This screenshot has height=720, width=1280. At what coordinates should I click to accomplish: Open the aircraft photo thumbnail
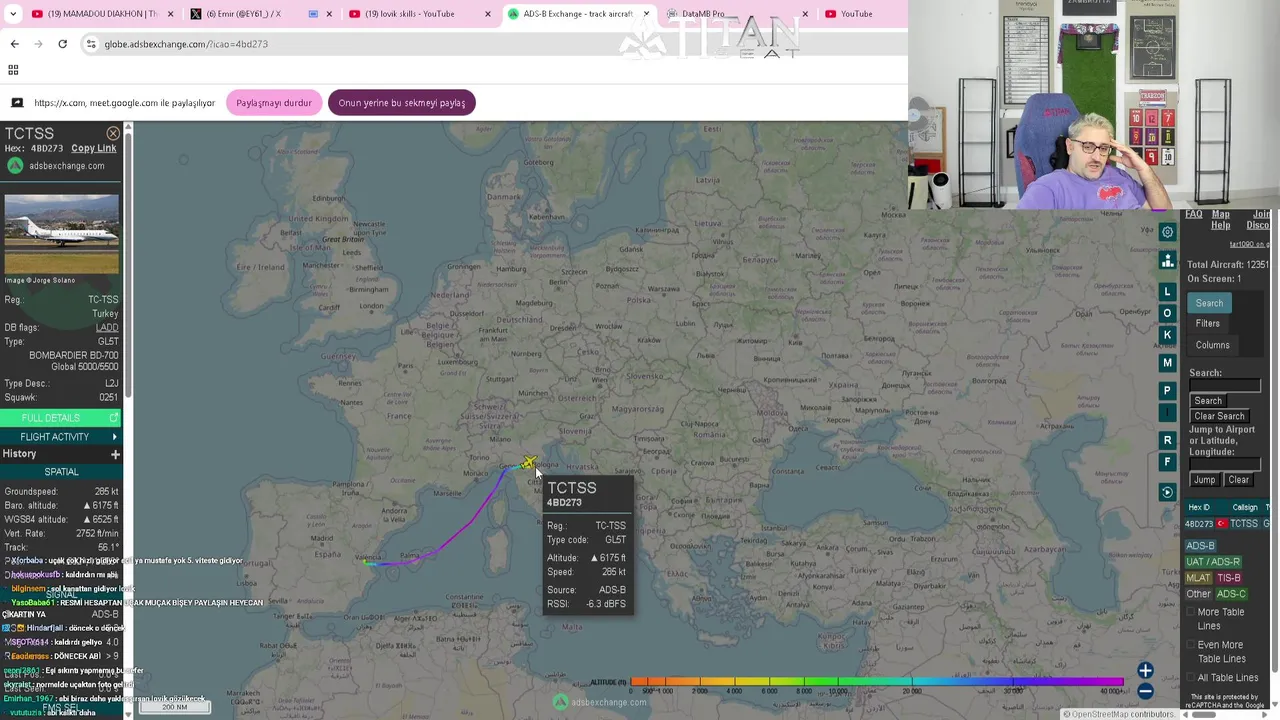61,235
